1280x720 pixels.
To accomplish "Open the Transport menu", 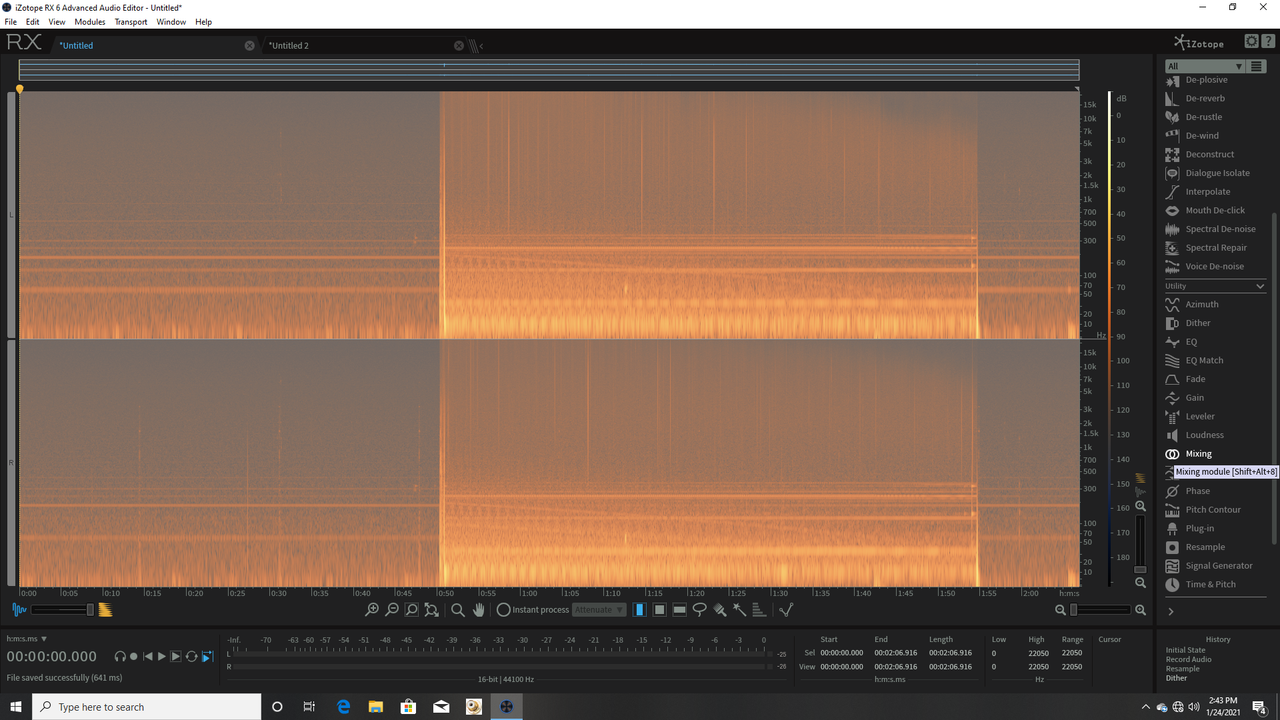I will pos(131,22).
